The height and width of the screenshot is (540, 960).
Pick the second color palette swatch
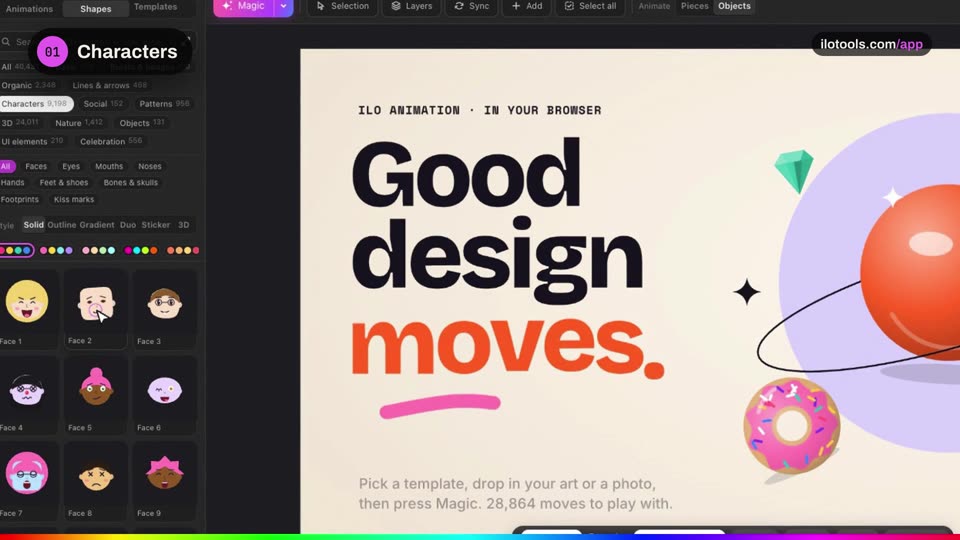pyautogui.click(x=56, y=250)
